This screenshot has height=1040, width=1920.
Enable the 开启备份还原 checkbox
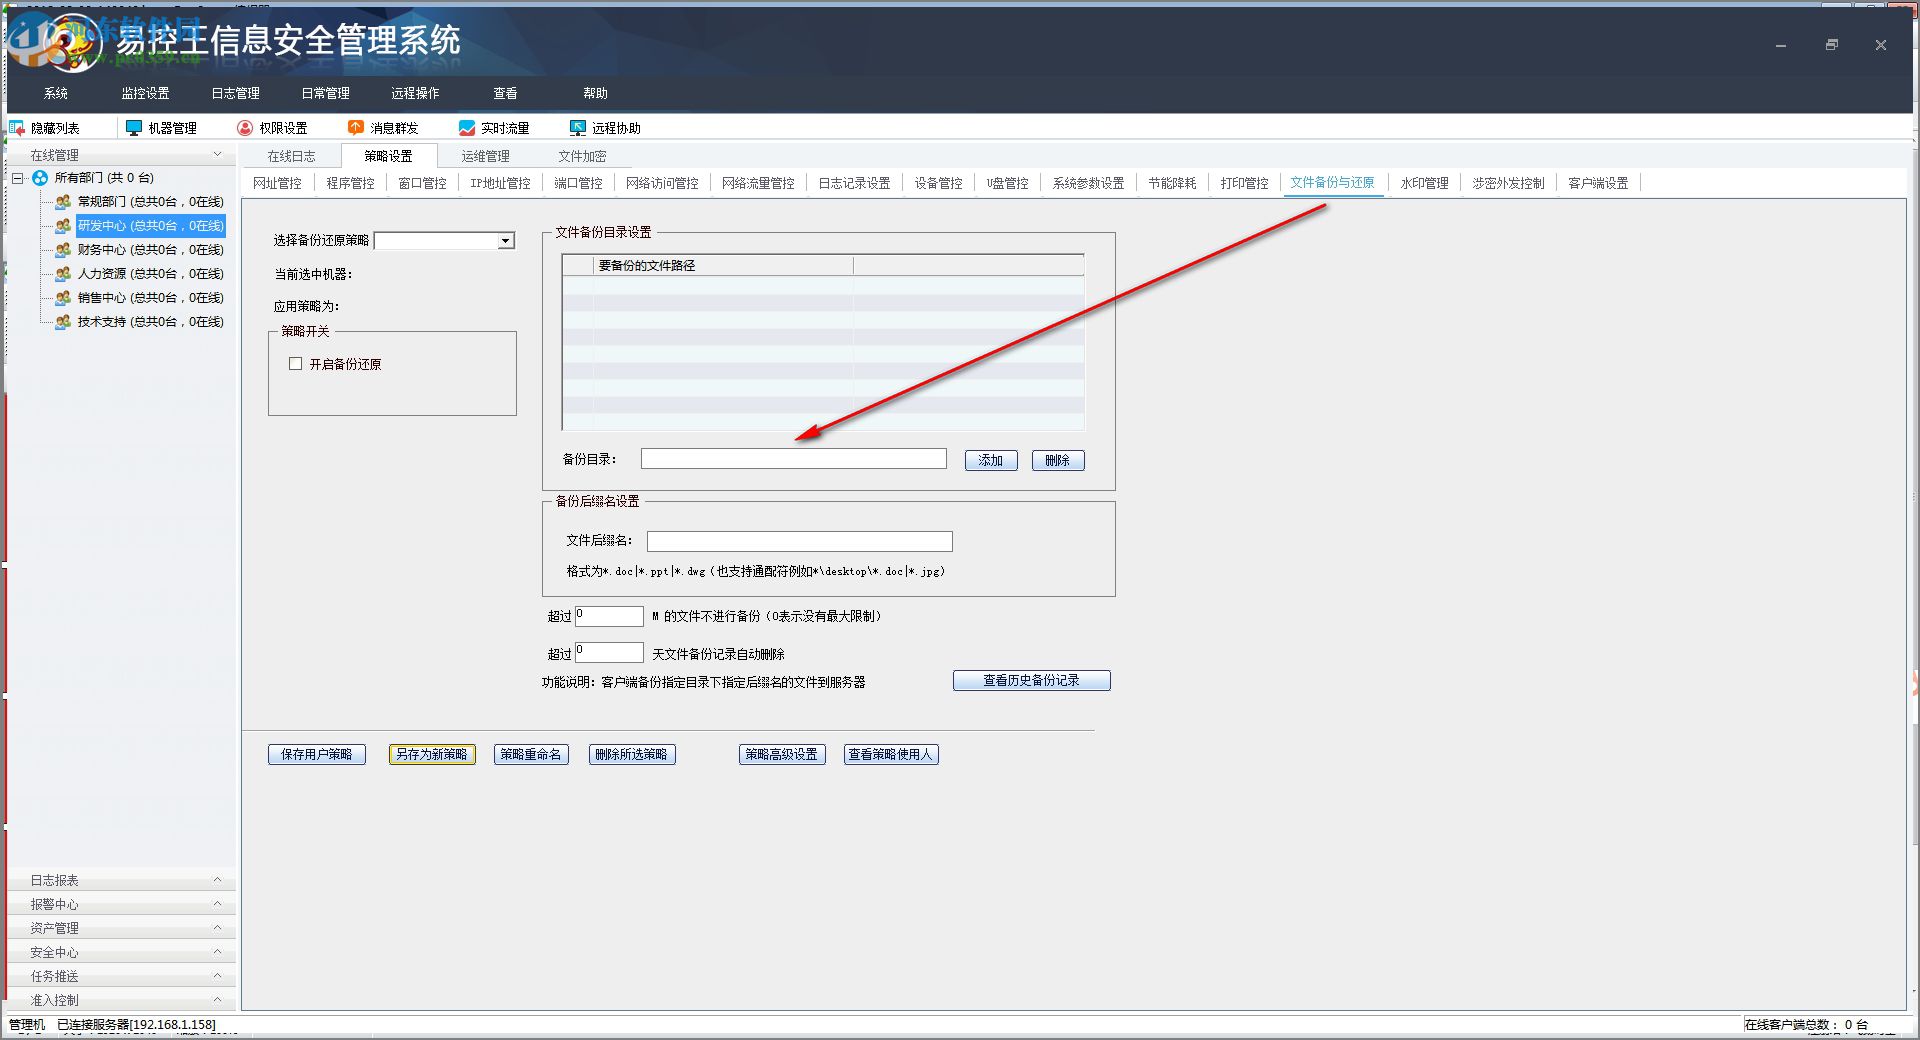(295, 364)
